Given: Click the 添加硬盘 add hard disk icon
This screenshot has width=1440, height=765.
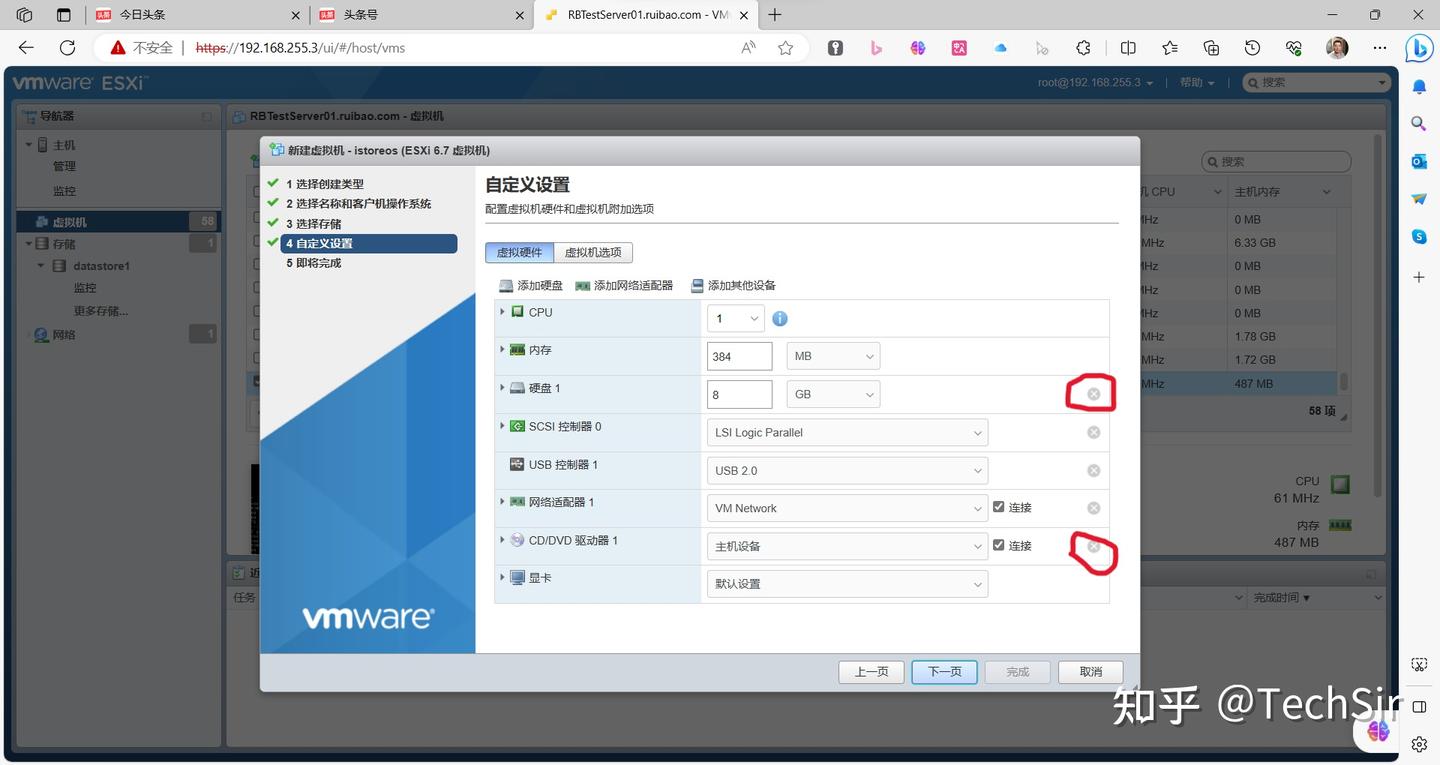Looking at the screenshot, I should point(507,286).
